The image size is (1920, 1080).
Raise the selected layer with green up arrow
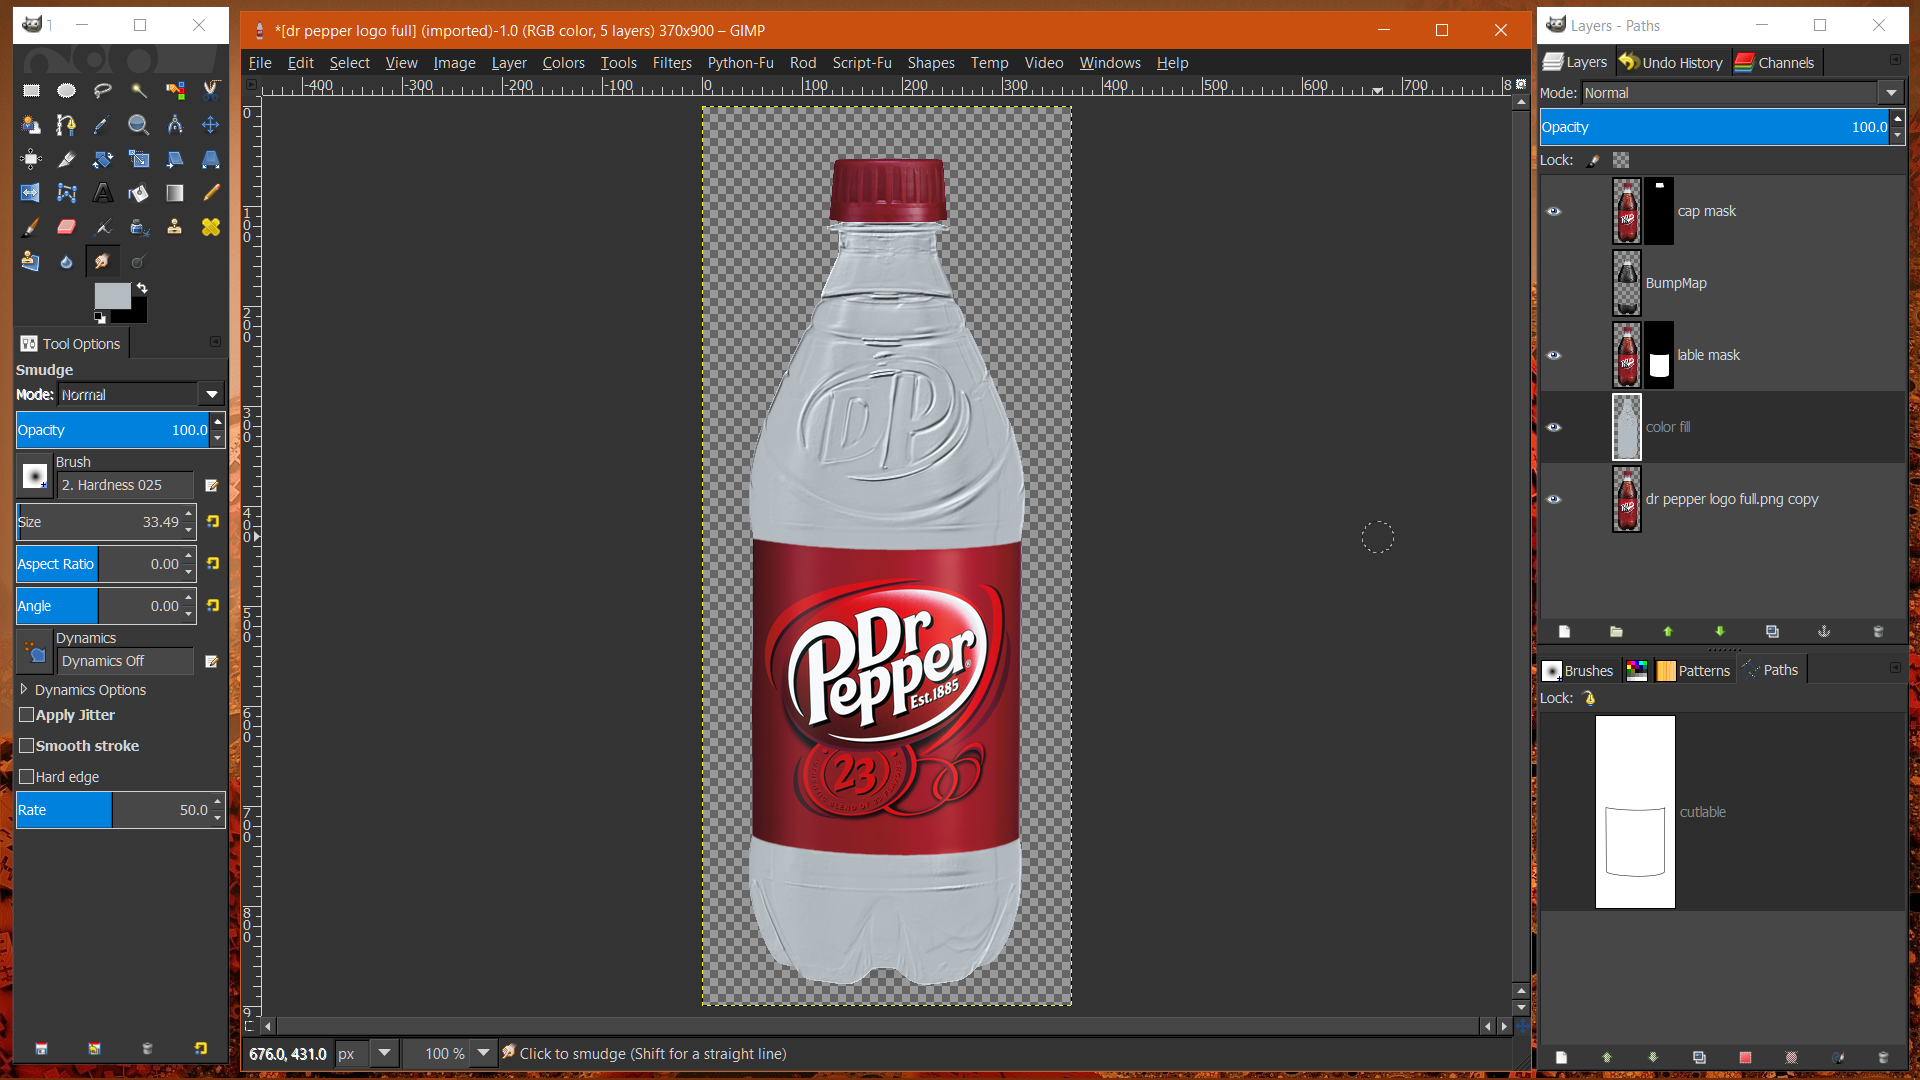point(1668,631)
